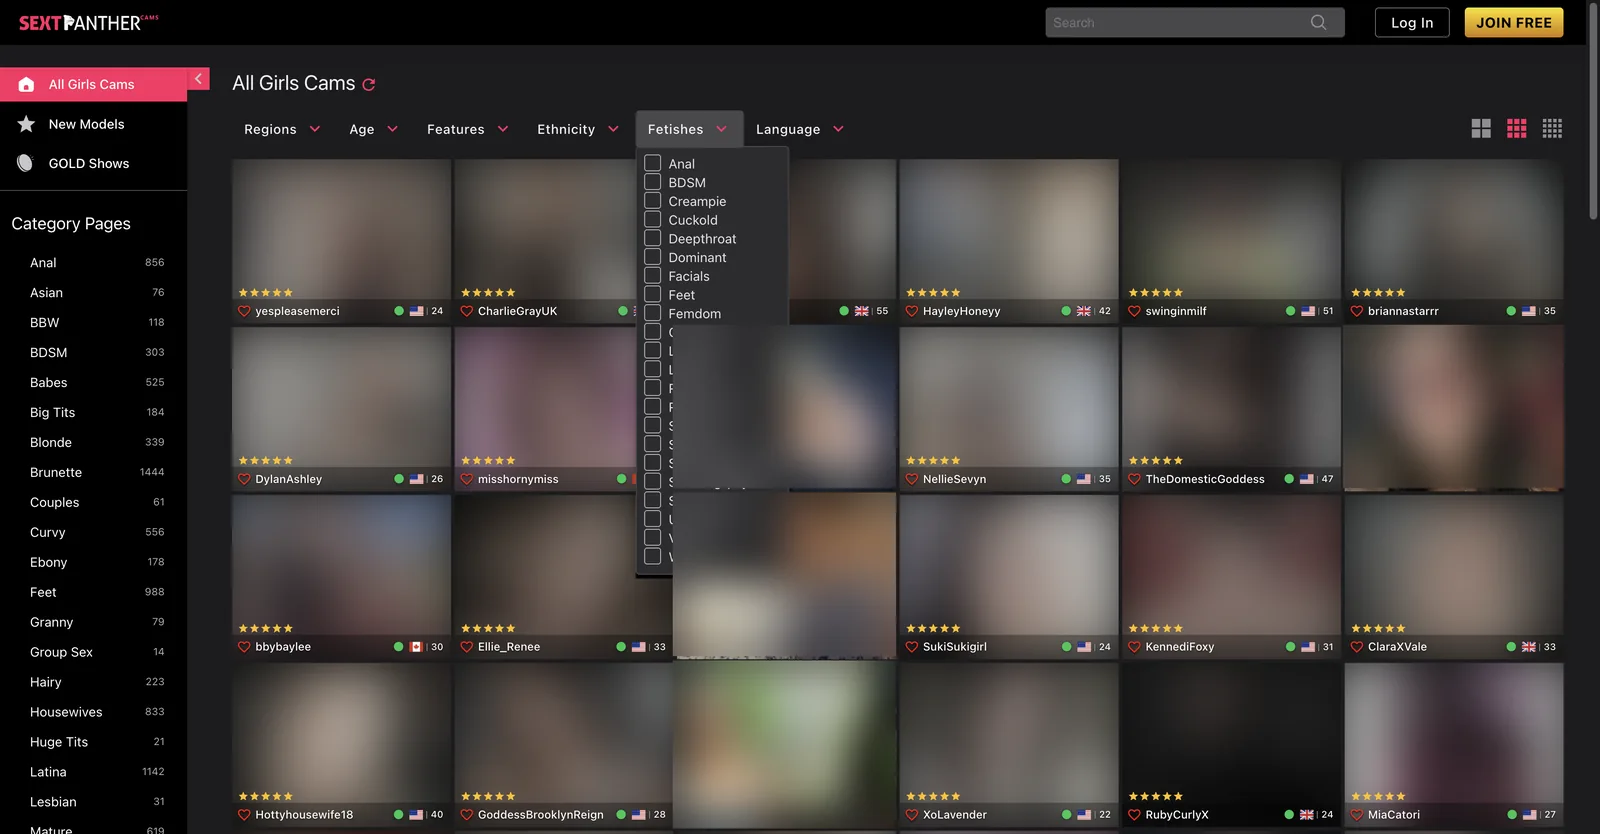
Task: Open the Features filter dropdown
Action: [x=467, y=129]
